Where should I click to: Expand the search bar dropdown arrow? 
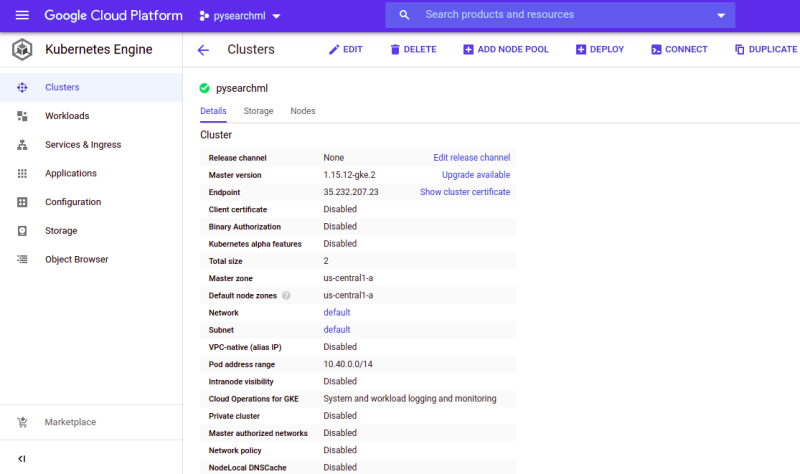click(721, 15)
